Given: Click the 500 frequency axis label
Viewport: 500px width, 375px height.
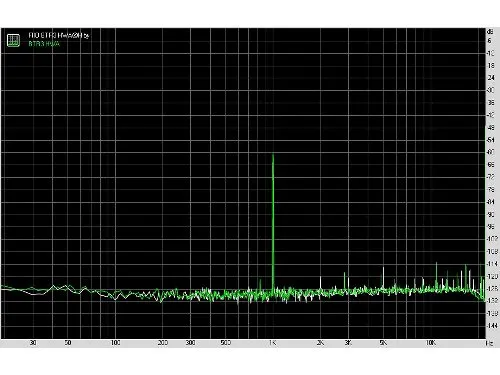Looking at the screenshot, I should click(226, 343).
